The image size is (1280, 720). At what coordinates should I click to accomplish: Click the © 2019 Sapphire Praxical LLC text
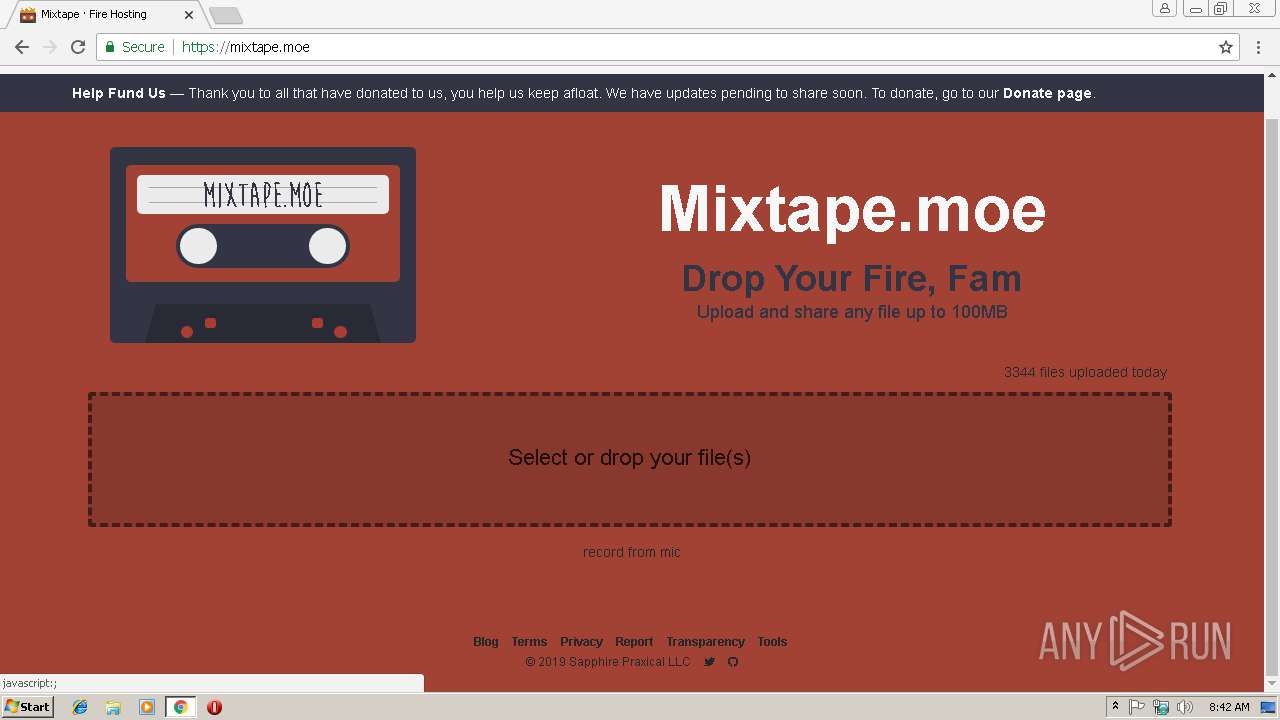pyautogui.click(x=608, y=662)
